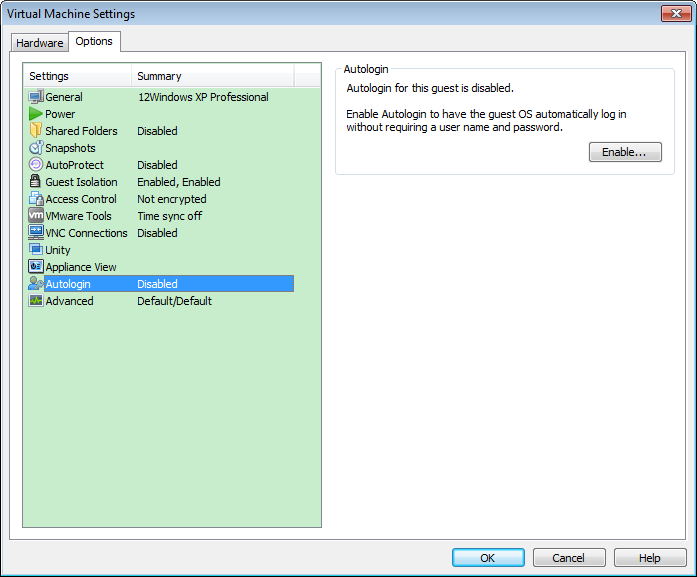This screenshot has width=697, height=577.
Task: Click 'Default/Default' summary value
Action: coord(174,301)
